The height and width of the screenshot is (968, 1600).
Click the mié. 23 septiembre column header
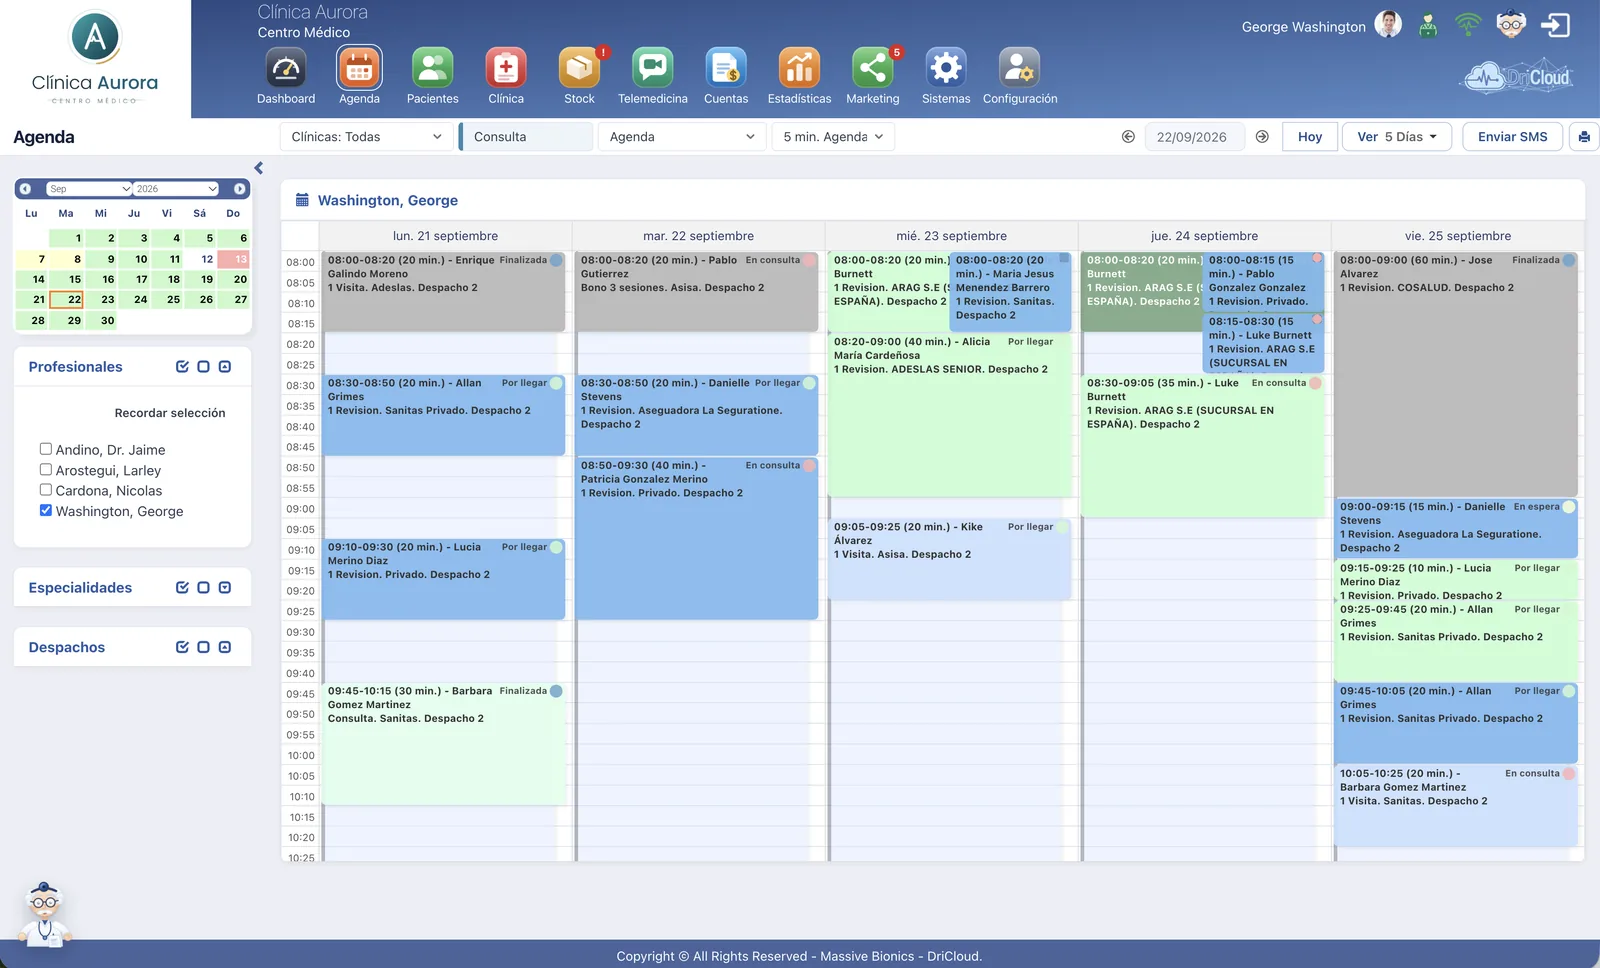pyautogui.click(x=951, y=236)
